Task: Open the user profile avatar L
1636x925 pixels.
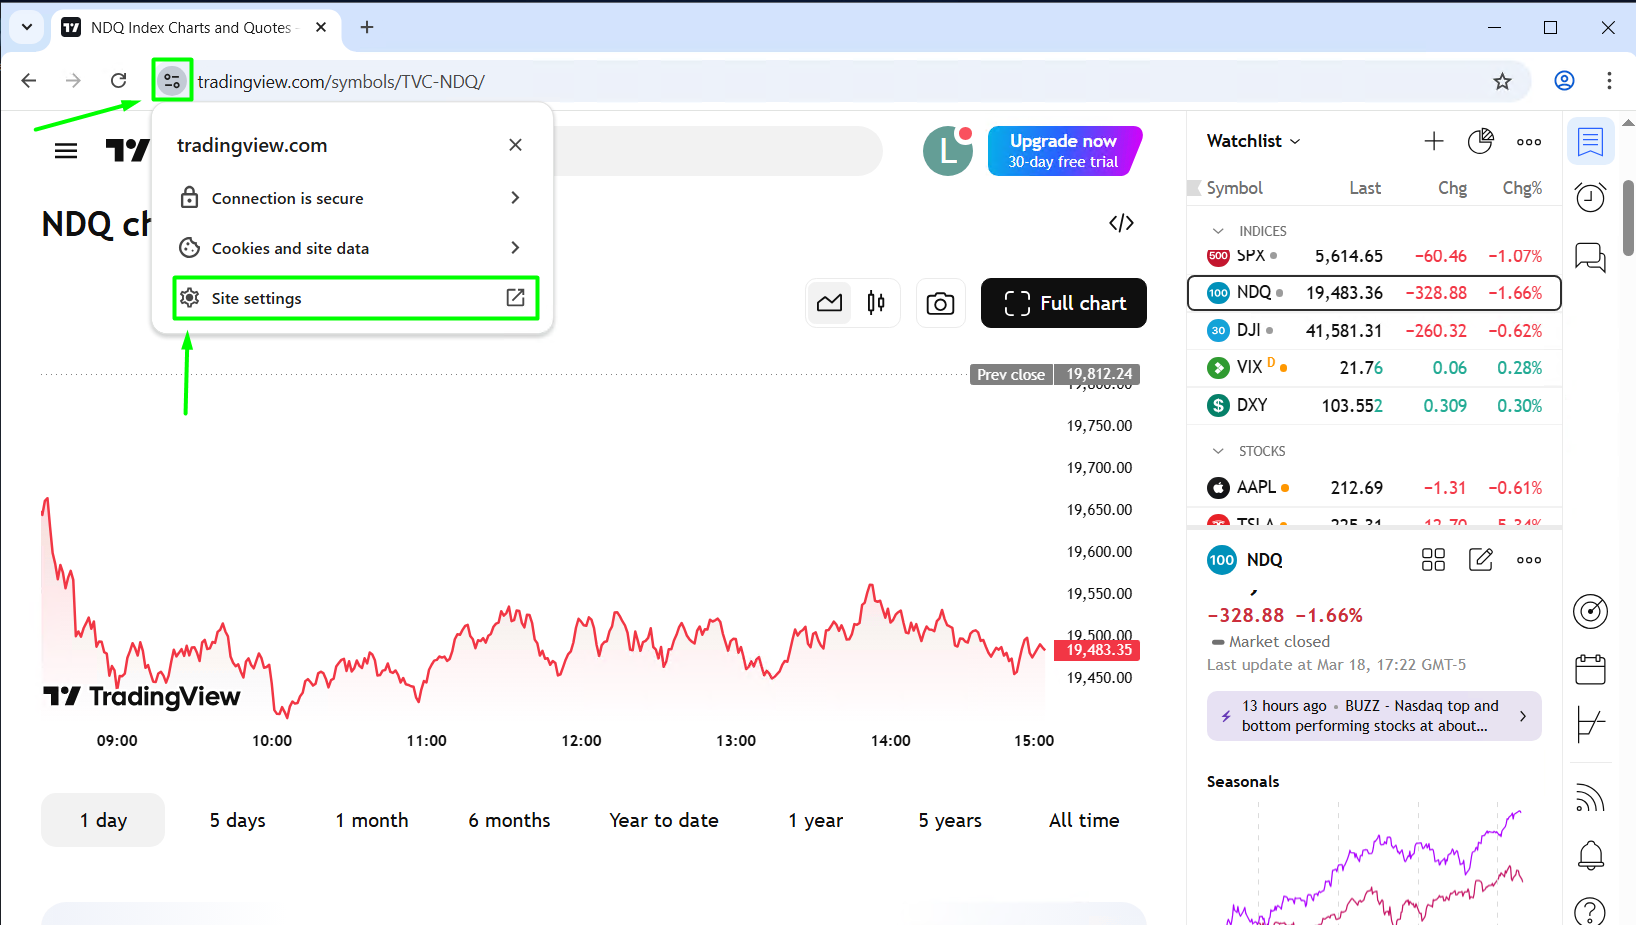Action: [947, 151]
